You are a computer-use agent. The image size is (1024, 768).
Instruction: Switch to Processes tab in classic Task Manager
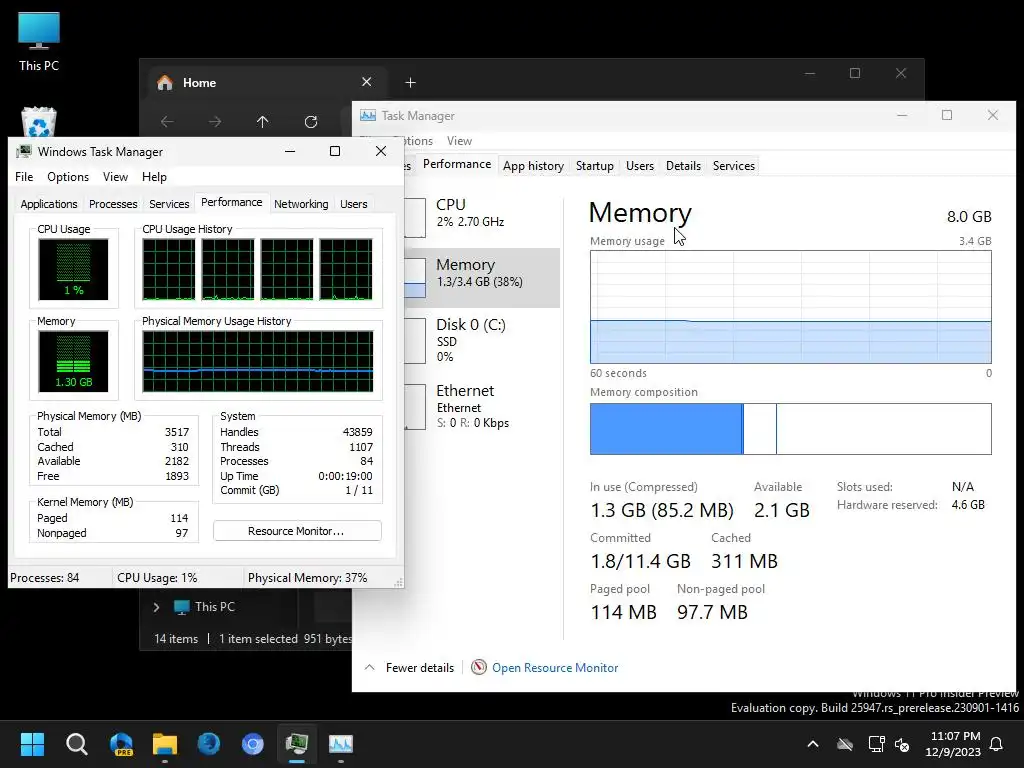pos(113,204)
